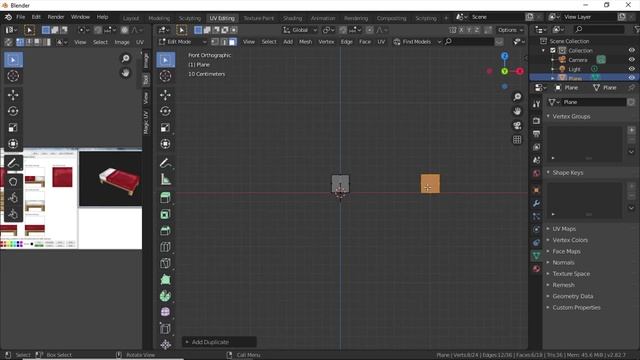The width and height of the screenshot is (640, 360).
Task: Expand the Shape Keys panel
Action: [568, 173]
